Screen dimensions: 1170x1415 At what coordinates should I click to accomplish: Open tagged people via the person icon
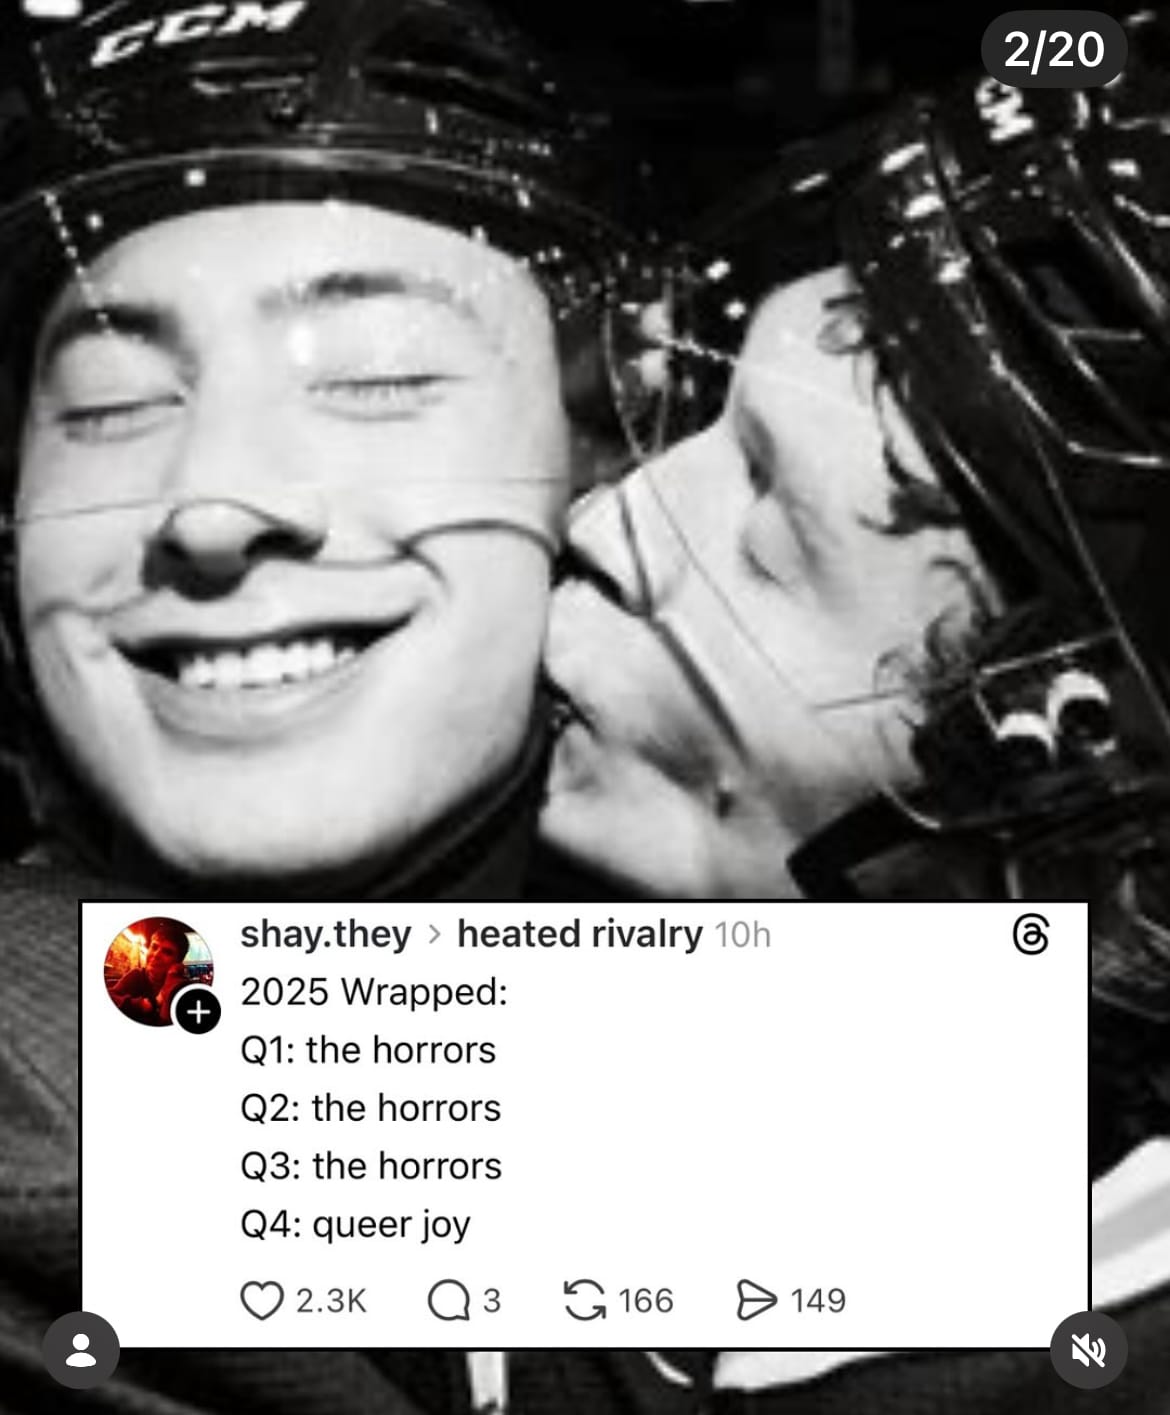(x=81, y=1351)
